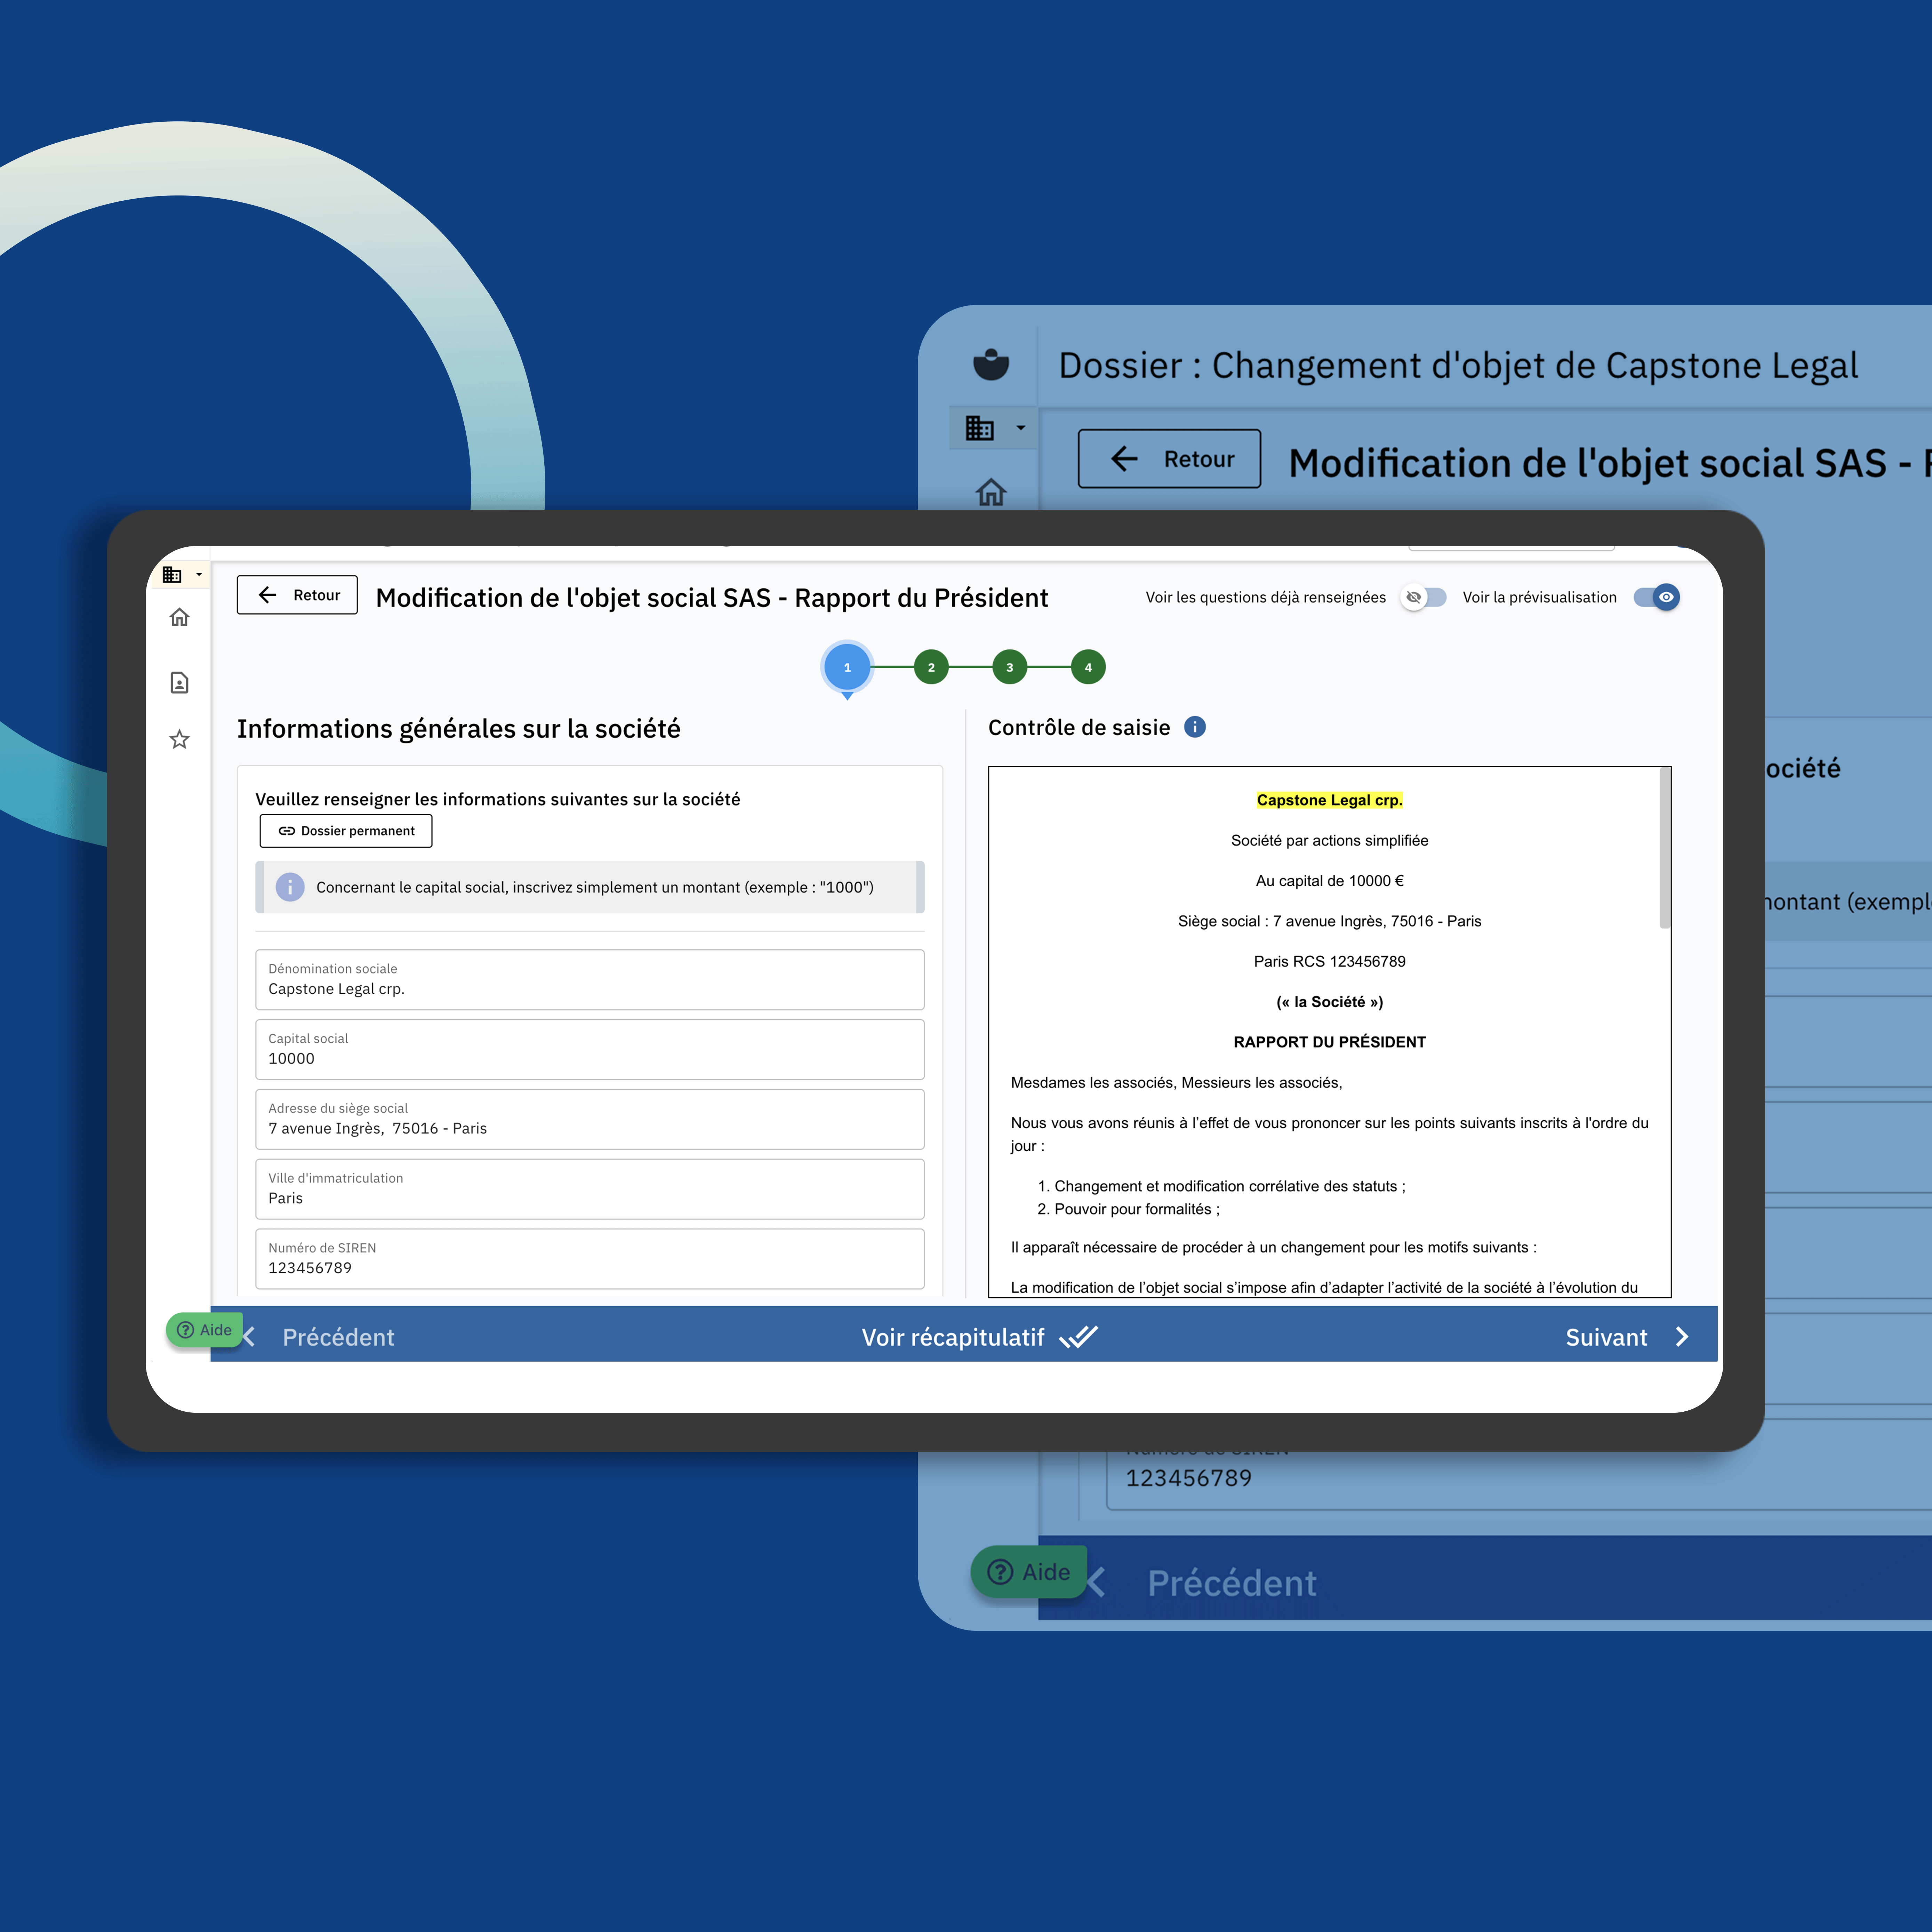Click the background panel's home icon
1932x1932 pixels.
[990, 492]
